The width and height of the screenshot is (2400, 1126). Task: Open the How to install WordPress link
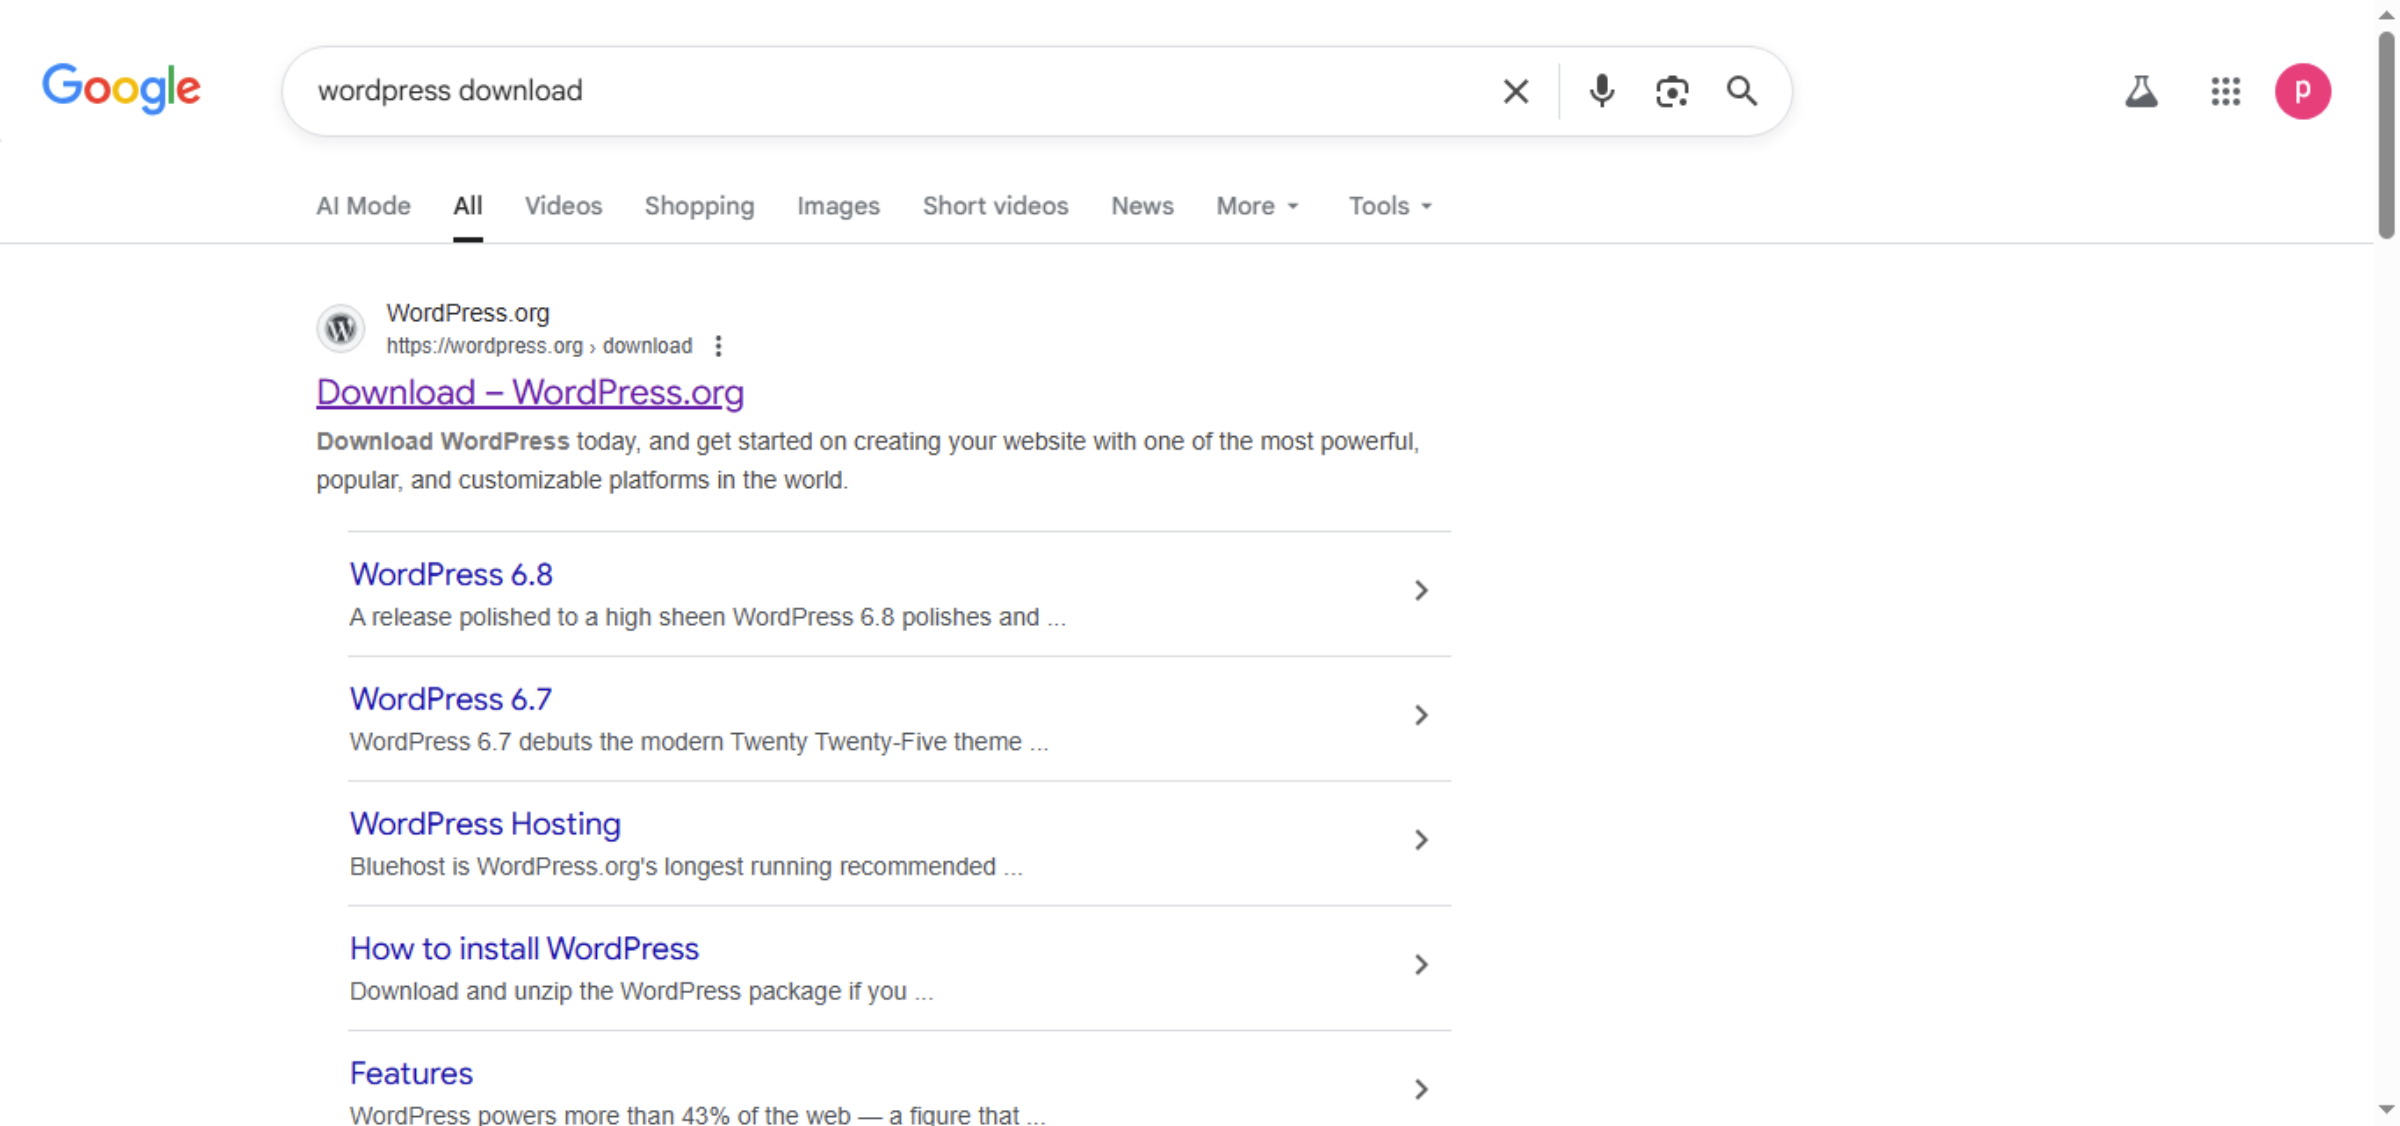(523, 948)
